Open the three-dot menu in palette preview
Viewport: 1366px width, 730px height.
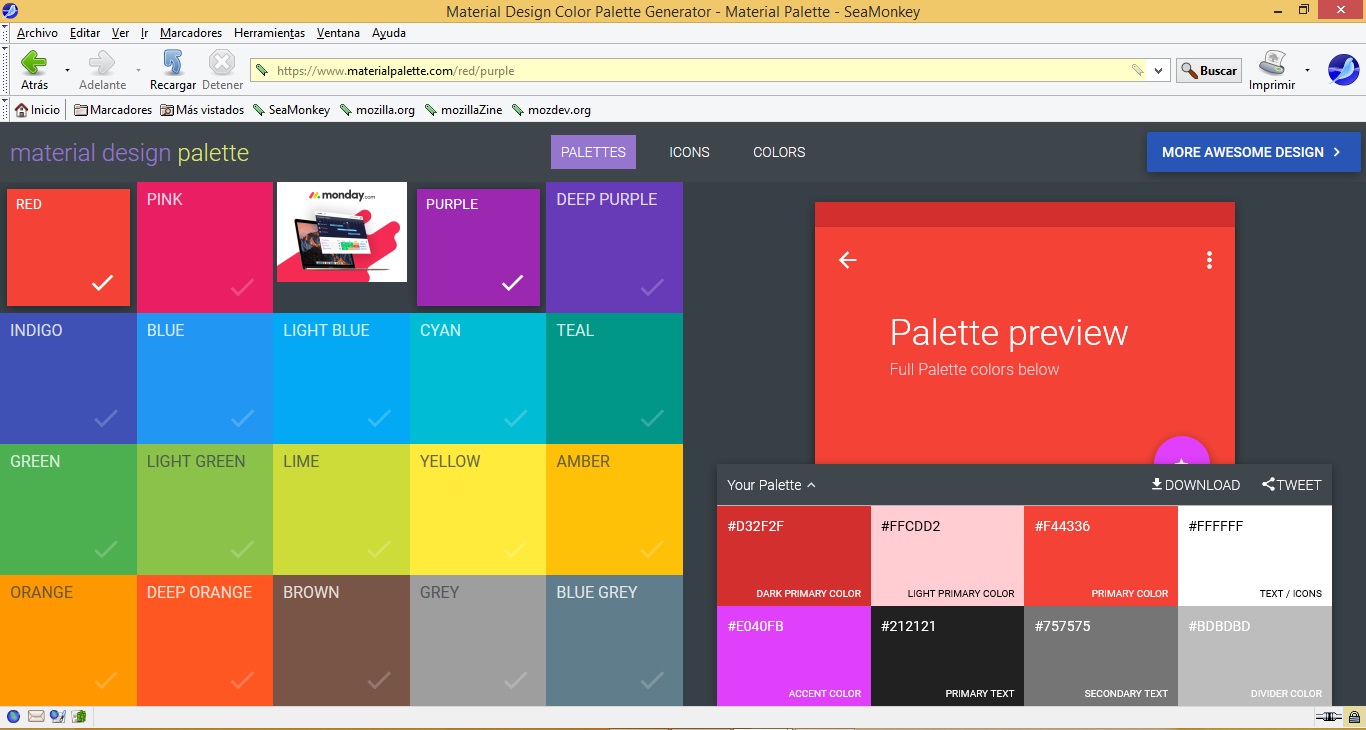coord(1209,260)
